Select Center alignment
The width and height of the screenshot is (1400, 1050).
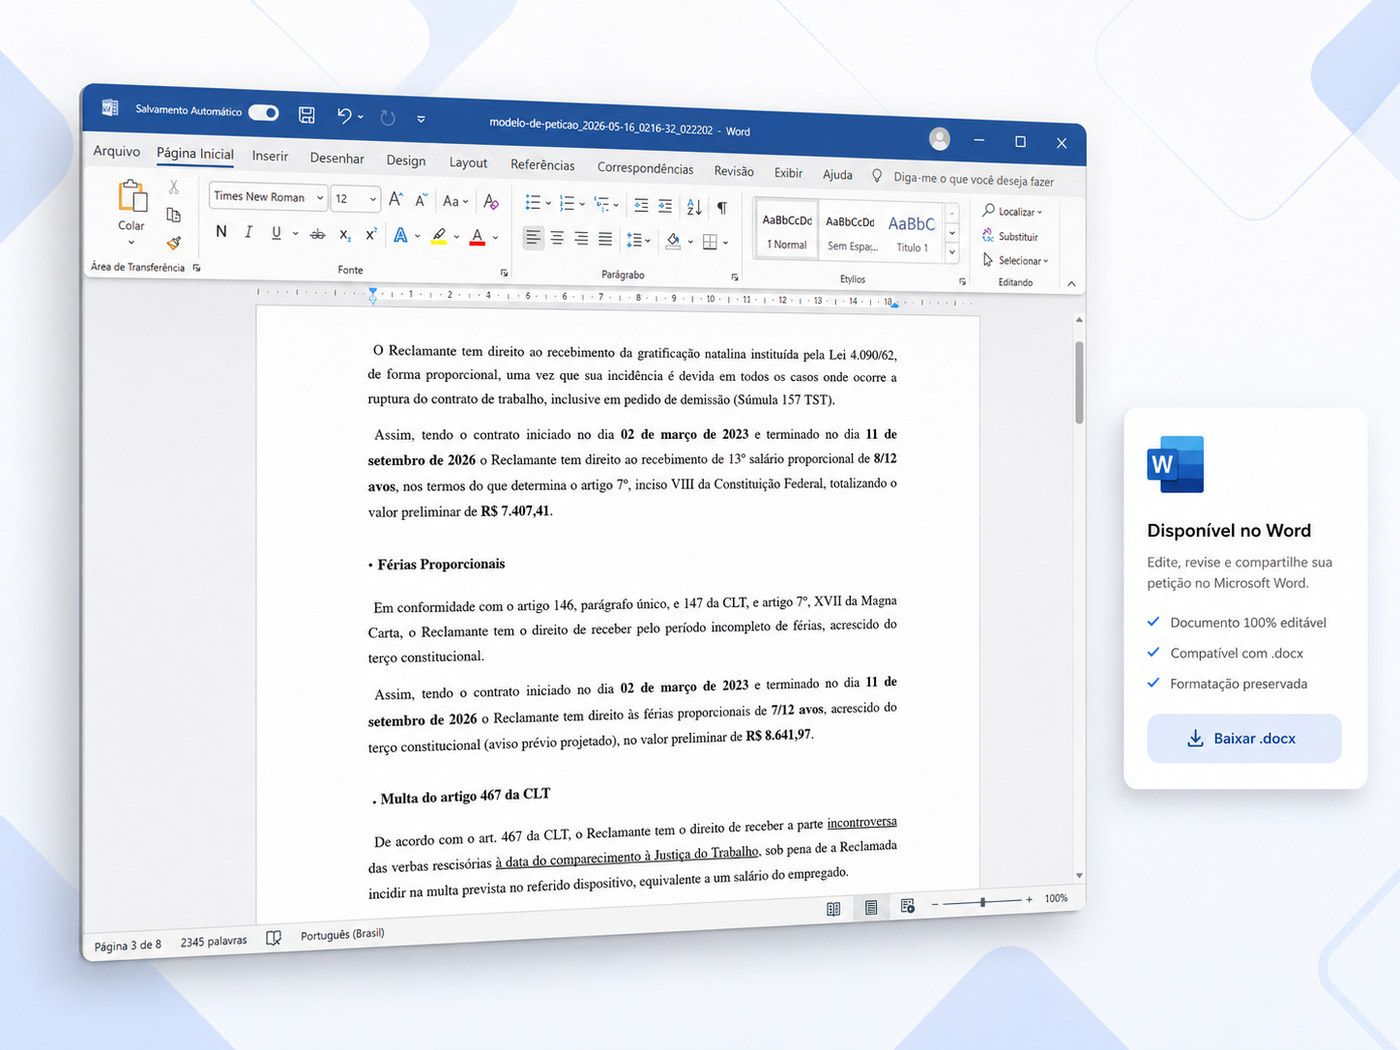[x=557, y=239]
